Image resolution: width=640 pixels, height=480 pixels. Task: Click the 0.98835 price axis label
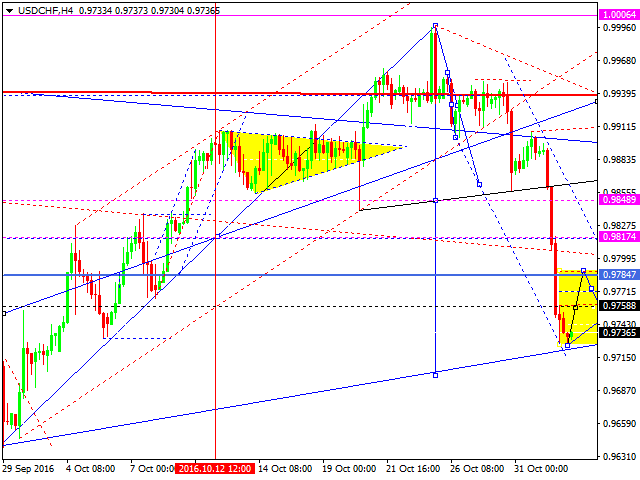(620, 160)
